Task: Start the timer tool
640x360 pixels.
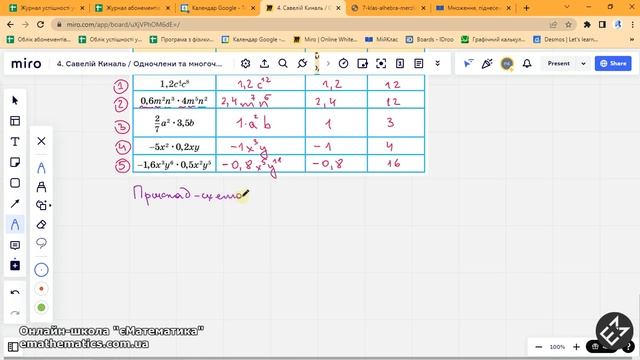Action: (344, 63)
